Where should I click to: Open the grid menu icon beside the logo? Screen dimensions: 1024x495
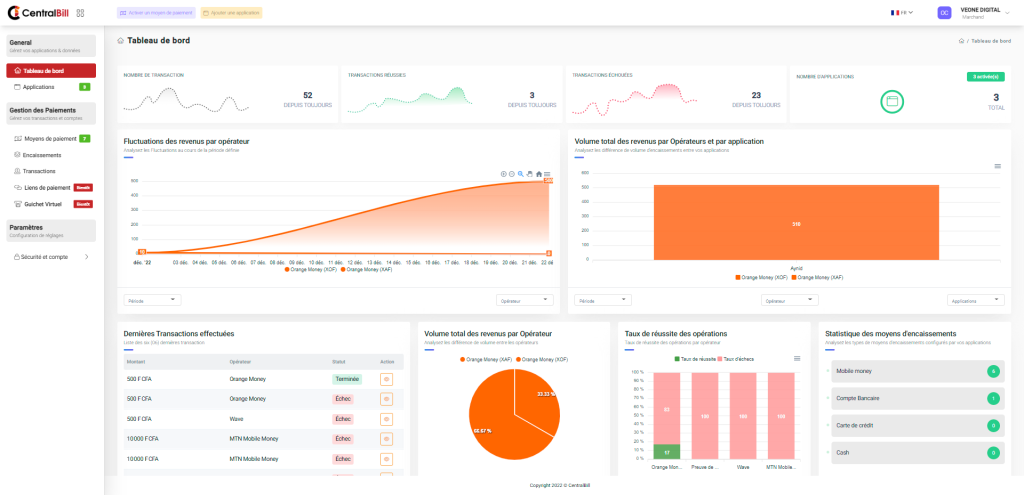[x=80, y=12]
